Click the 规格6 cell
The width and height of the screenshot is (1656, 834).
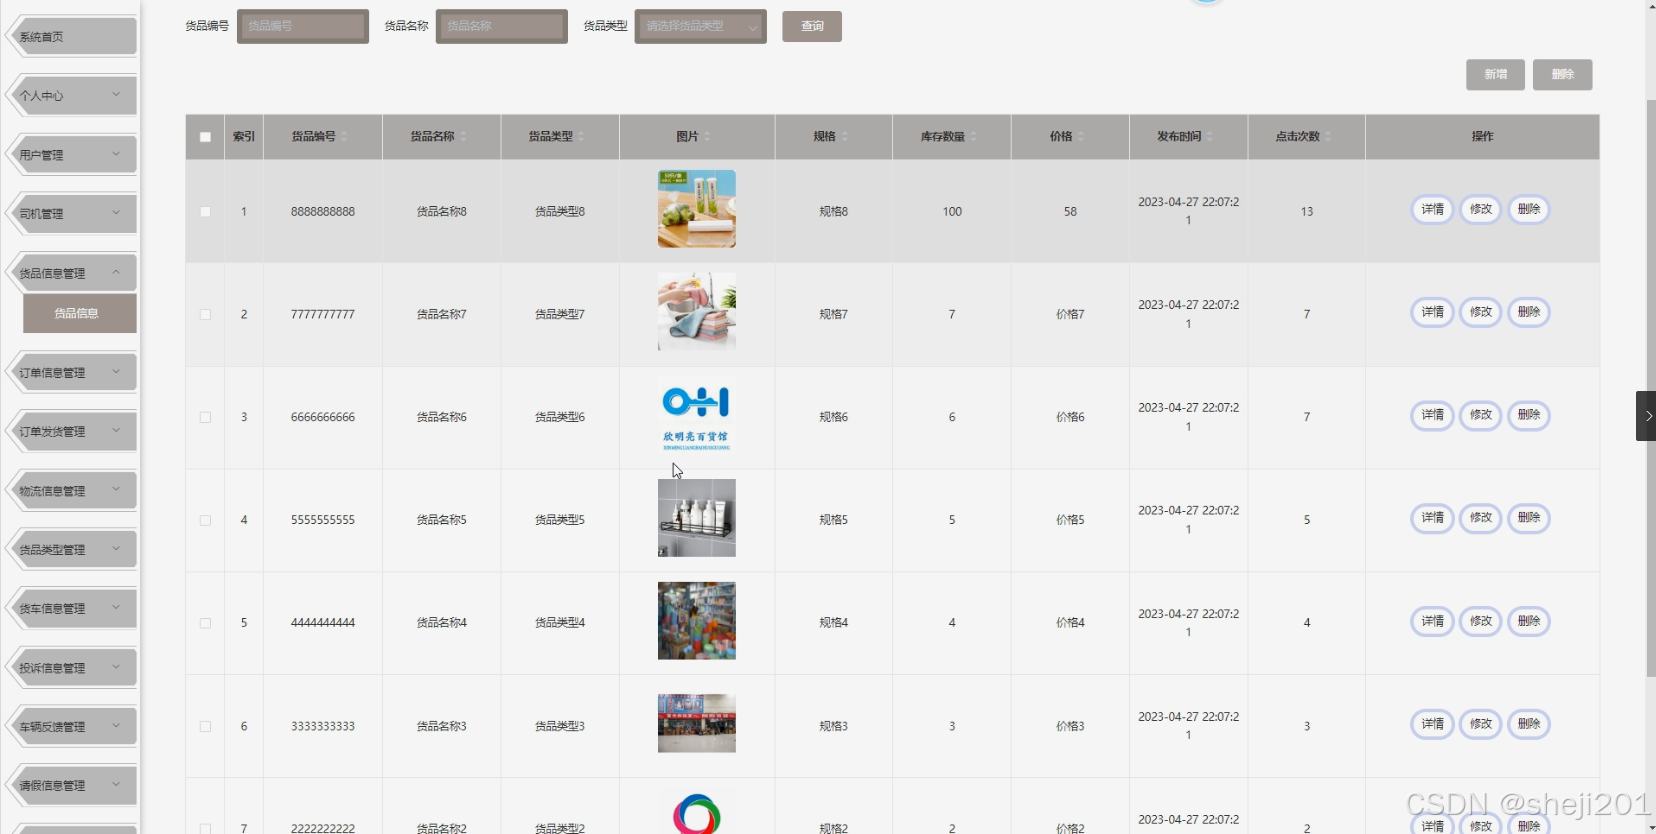point(834,418)
